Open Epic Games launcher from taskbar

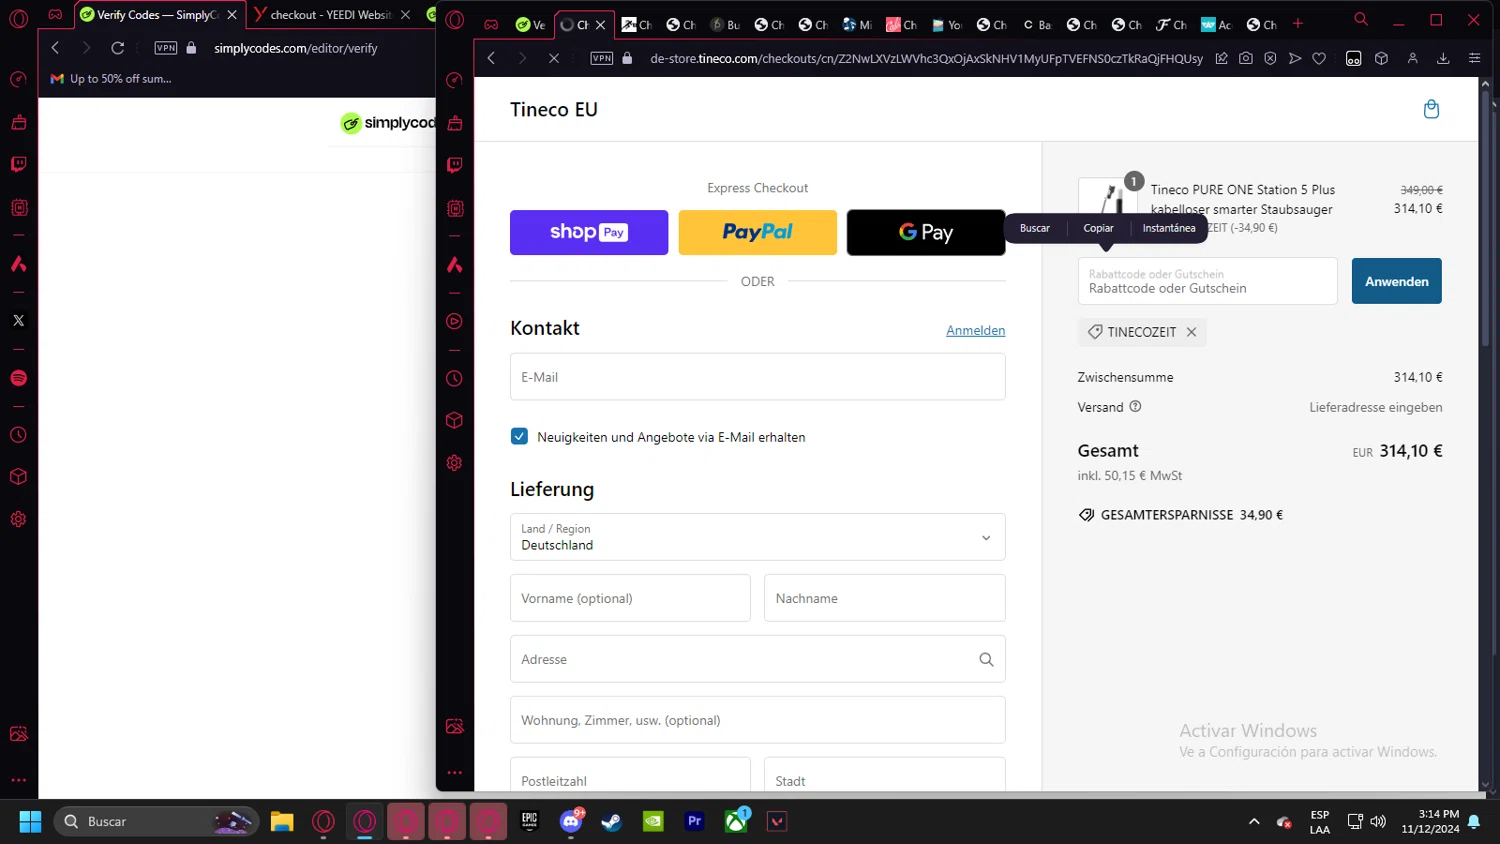point(530,822)
